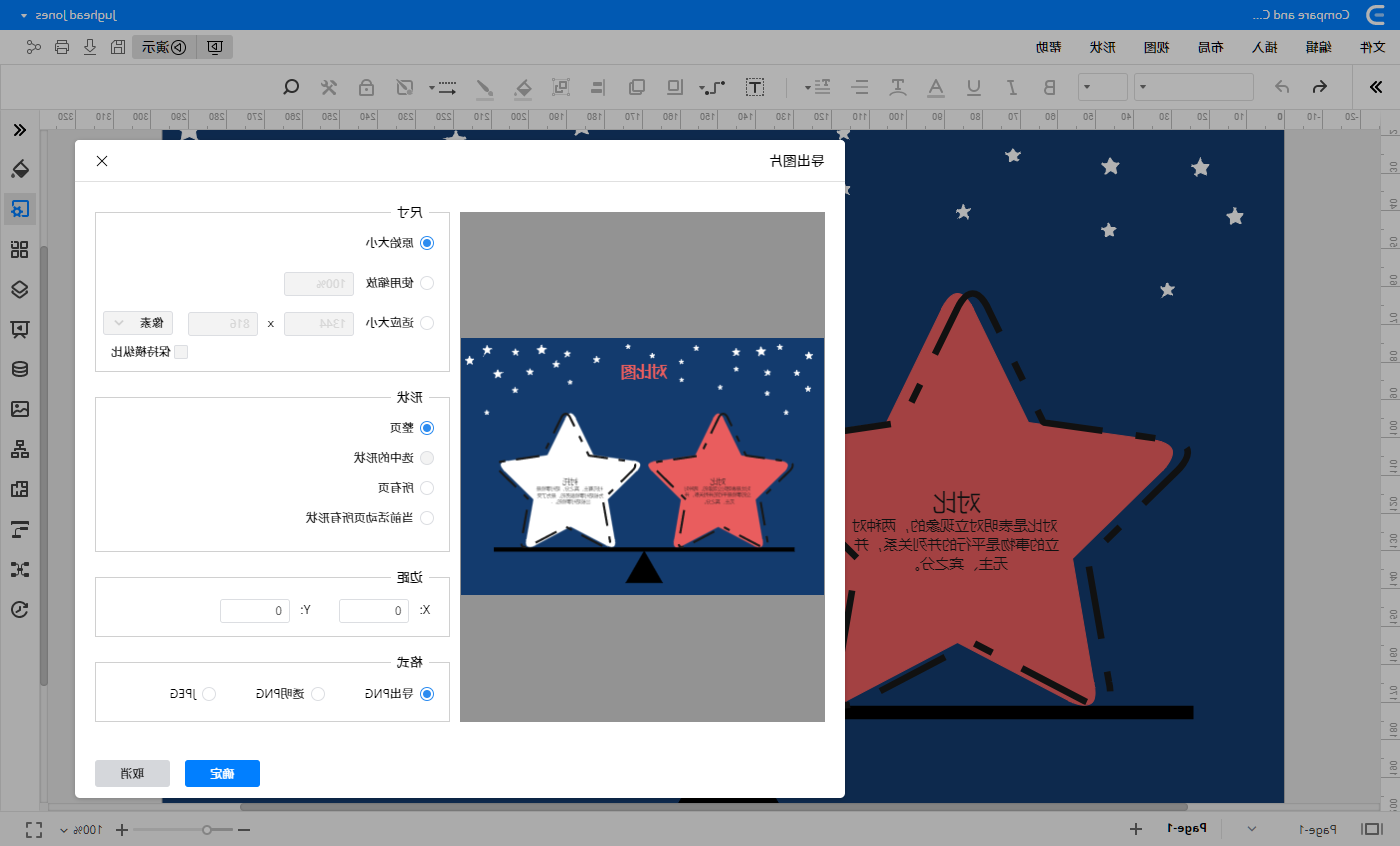The height and width of the screenshot is (846, 1400).
Task: Toggle italic formatting with the I icon
Action: [x=1012, y=87]
